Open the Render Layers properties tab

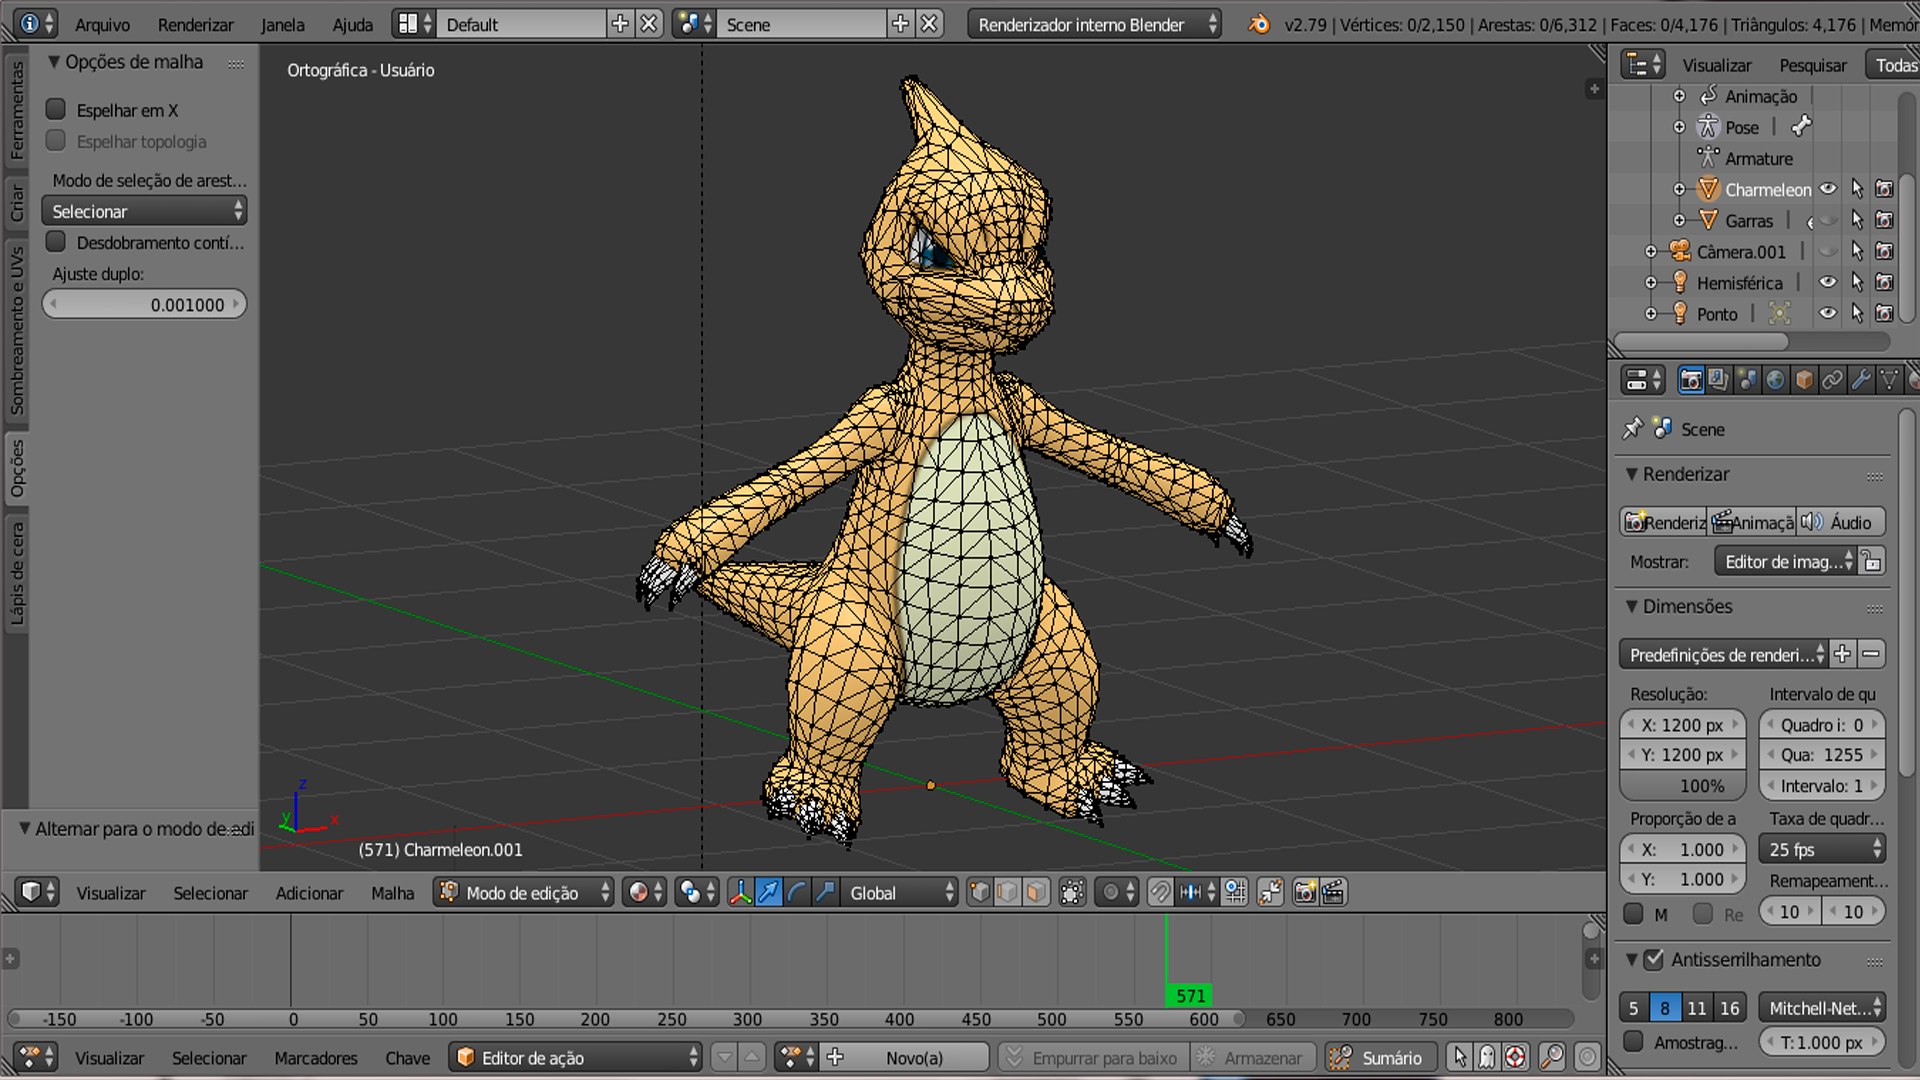1718,380
